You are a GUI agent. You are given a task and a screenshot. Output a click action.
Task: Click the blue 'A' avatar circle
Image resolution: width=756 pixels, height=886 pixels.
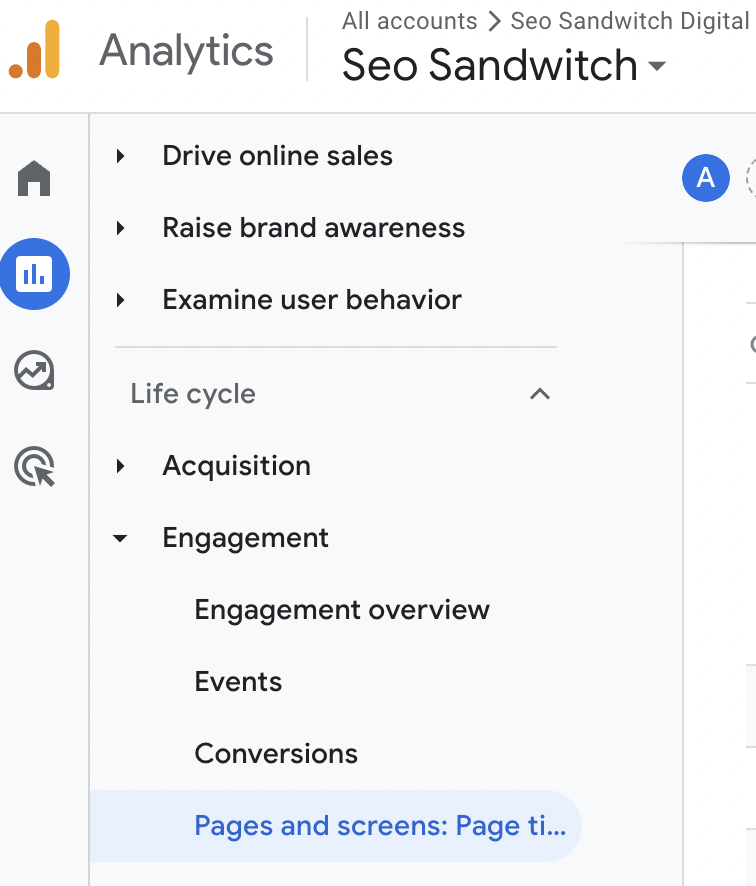pos(705,178)
